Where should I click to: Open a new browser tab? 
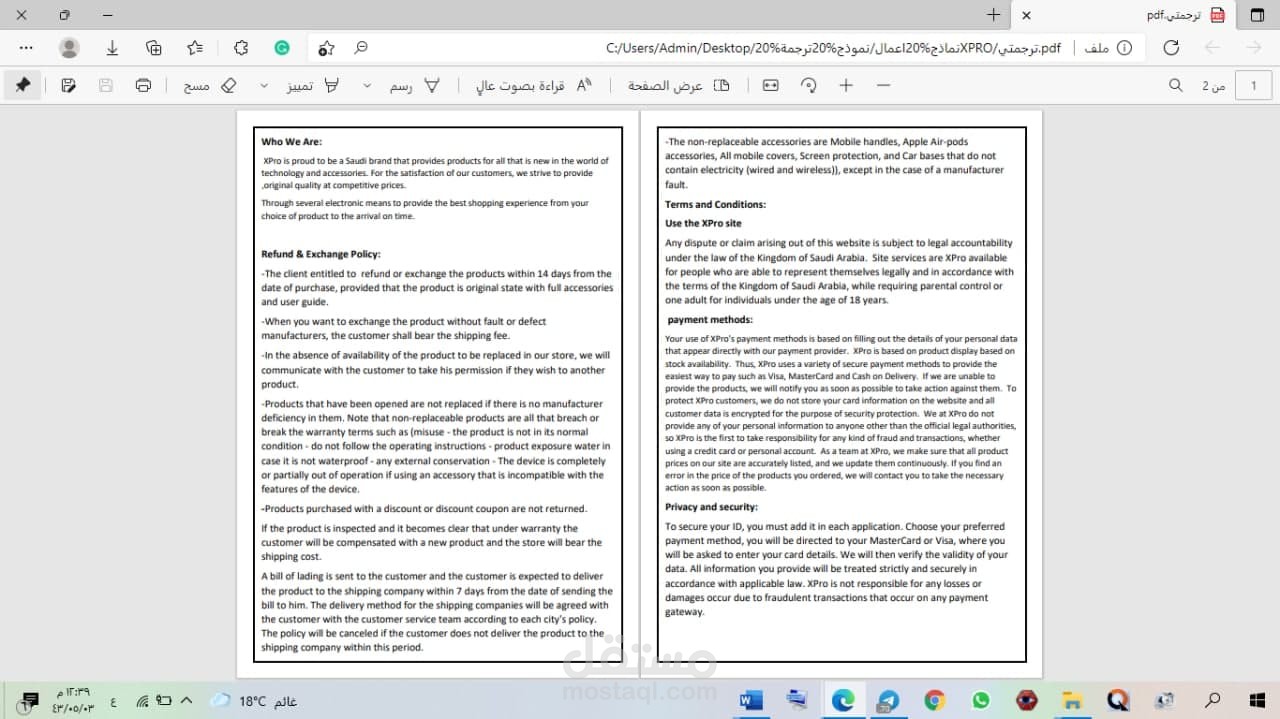point(993,15)
